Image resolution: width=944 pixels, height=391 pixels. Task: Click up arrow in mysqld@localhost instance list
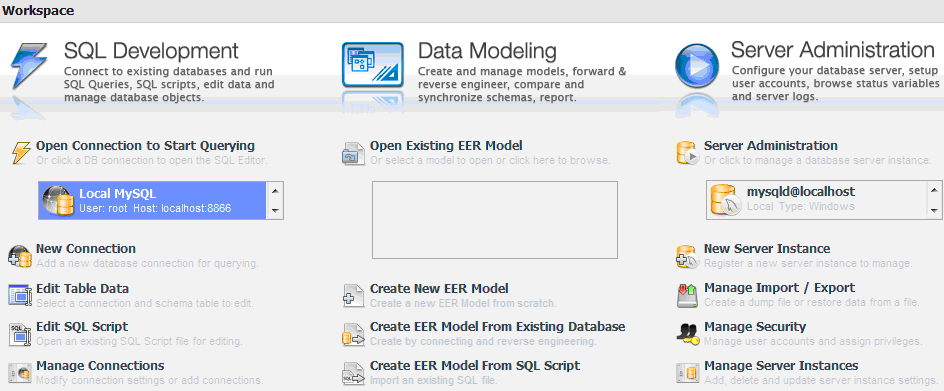(934, 190)
